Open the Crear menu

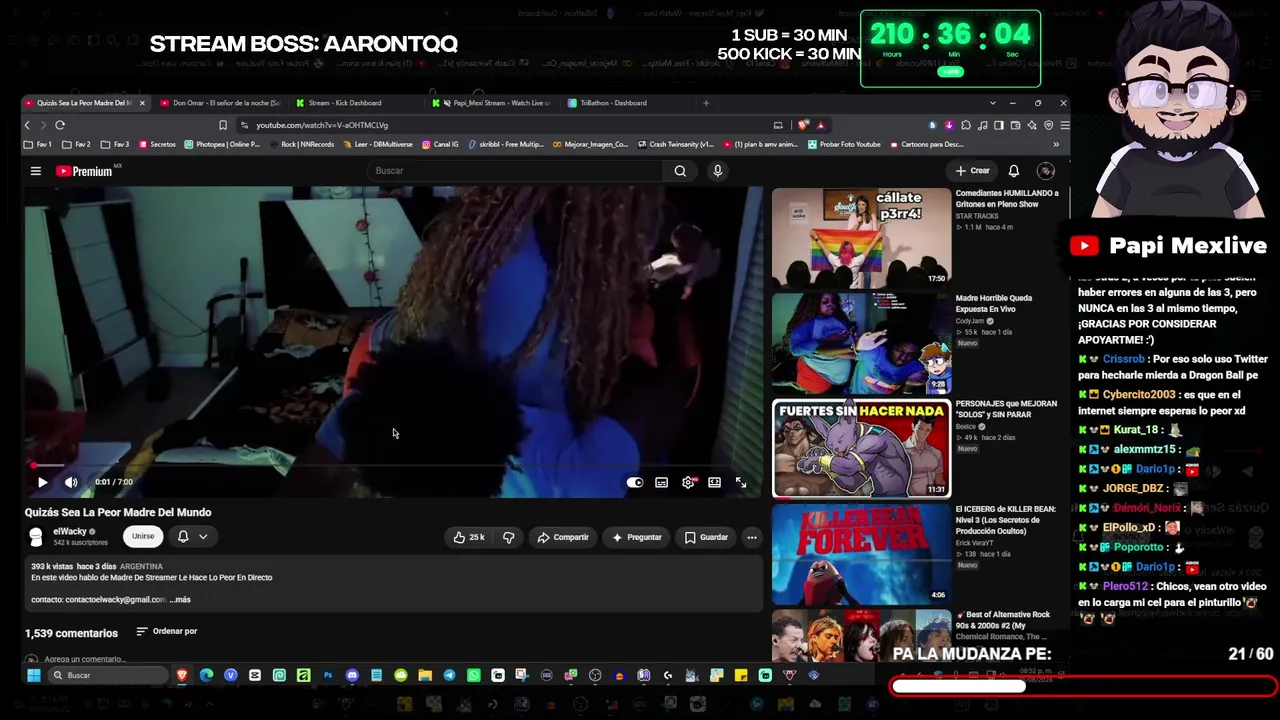pyautogui.click(x=972, y=171)
